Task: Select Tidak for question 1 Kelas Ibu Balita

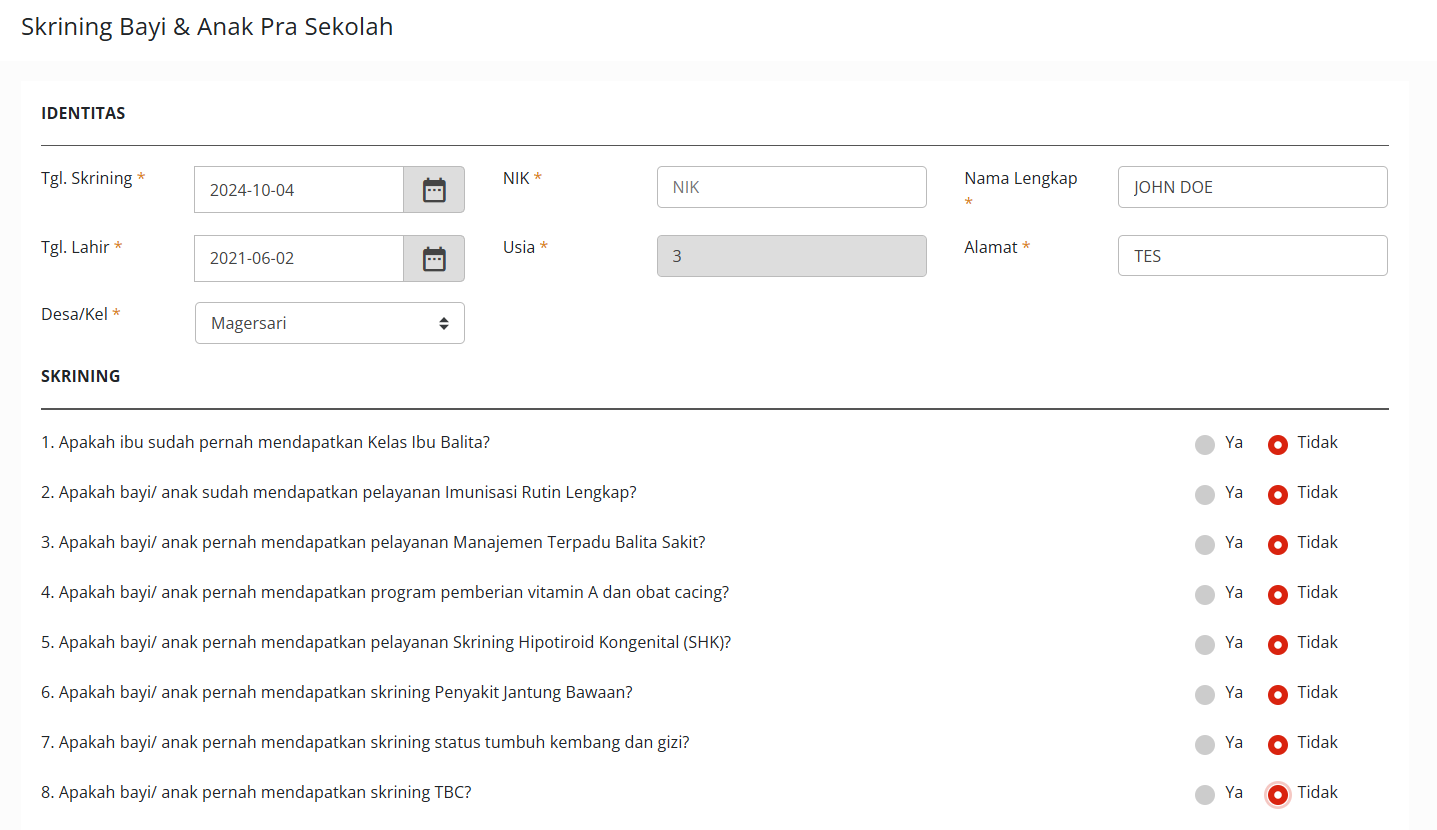Action: pos(1277,444)
